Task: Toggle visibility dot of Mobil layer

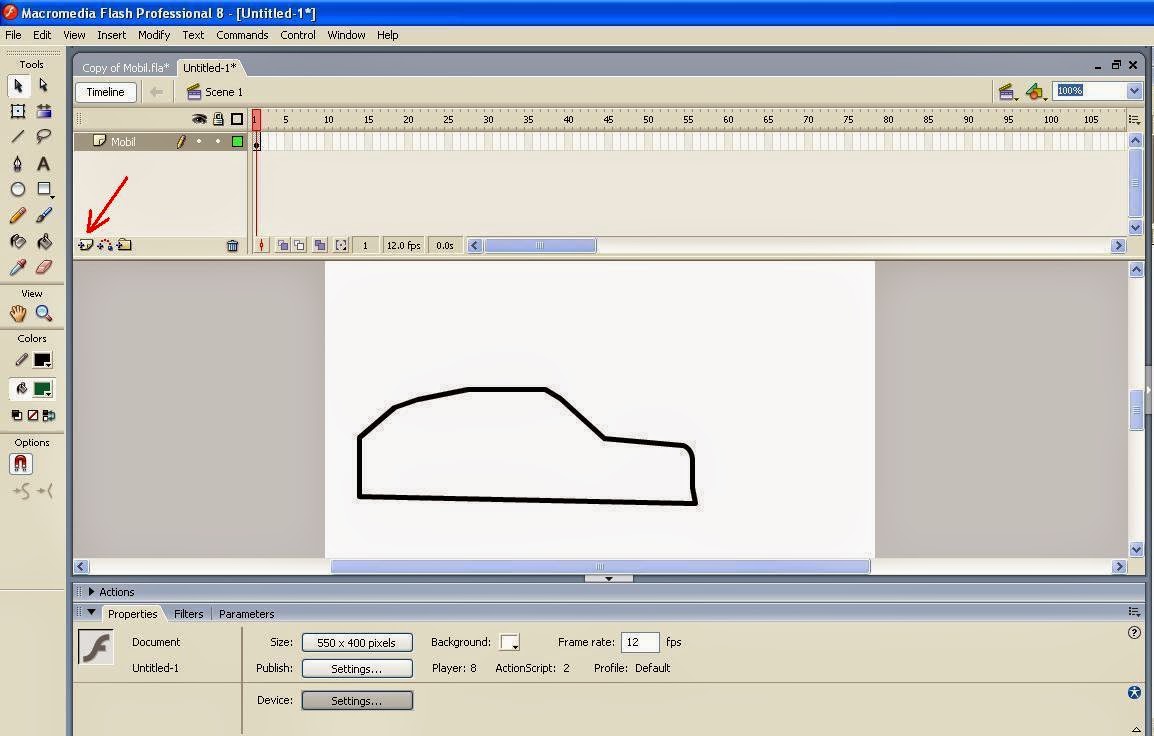Action: click(x=199, y=141)
